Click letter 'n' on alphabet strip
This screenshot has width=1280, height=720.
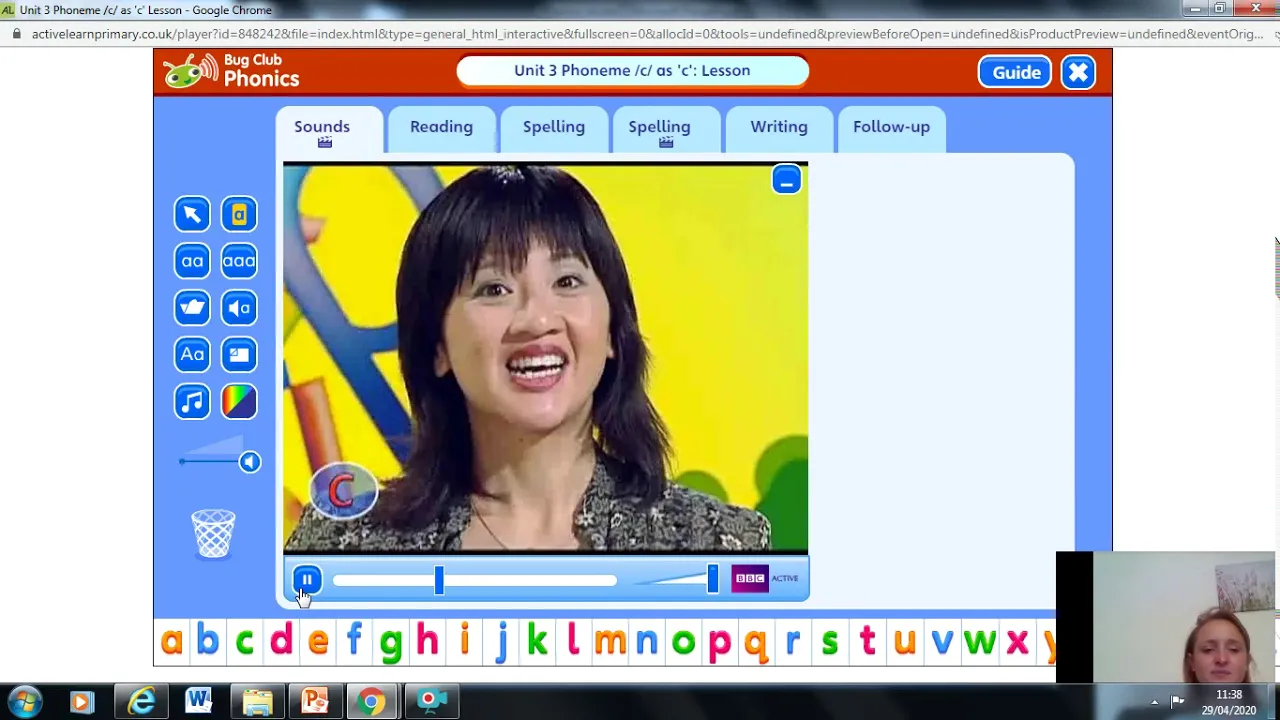[647, 642]
